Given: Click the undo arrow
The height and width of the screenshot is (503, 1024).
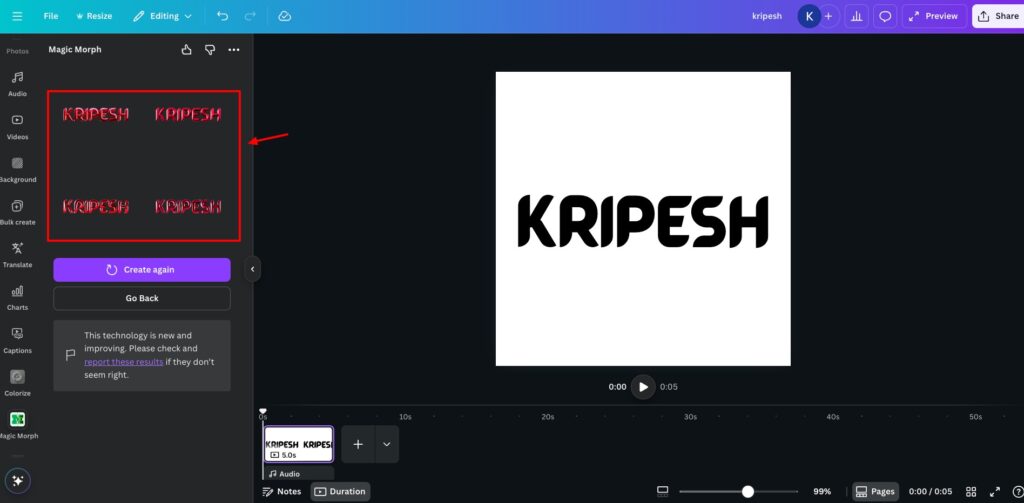Looking at the screenshot, I should (222, 16).
